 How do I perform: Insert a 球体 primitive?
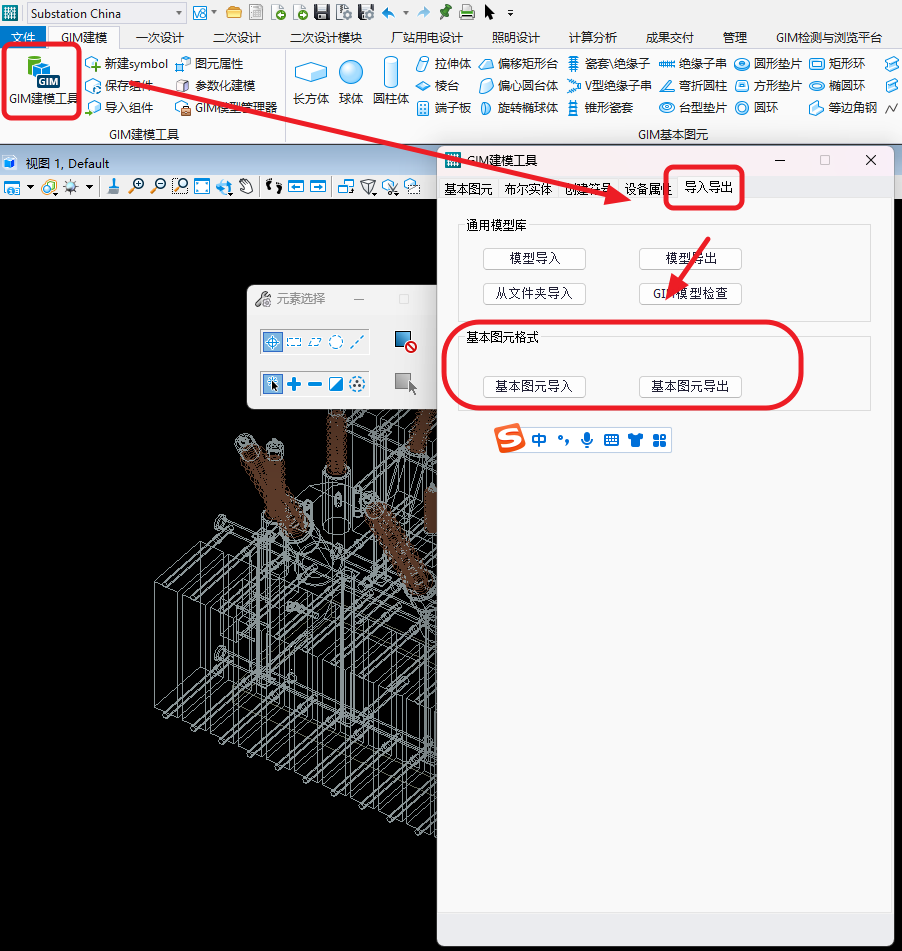[x=351, y=82]
